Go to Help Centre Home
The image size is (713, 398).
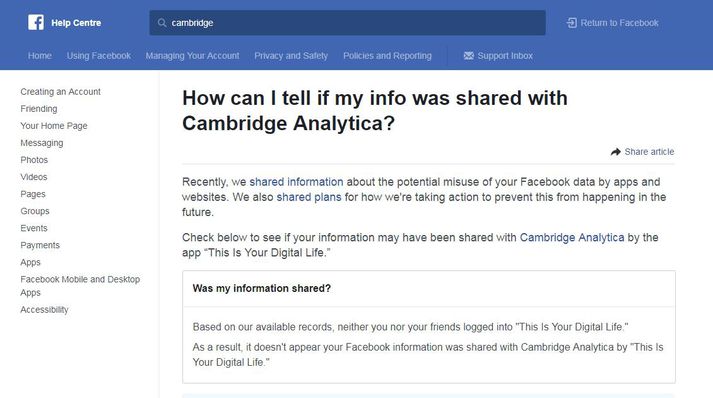tap(40, 55)
